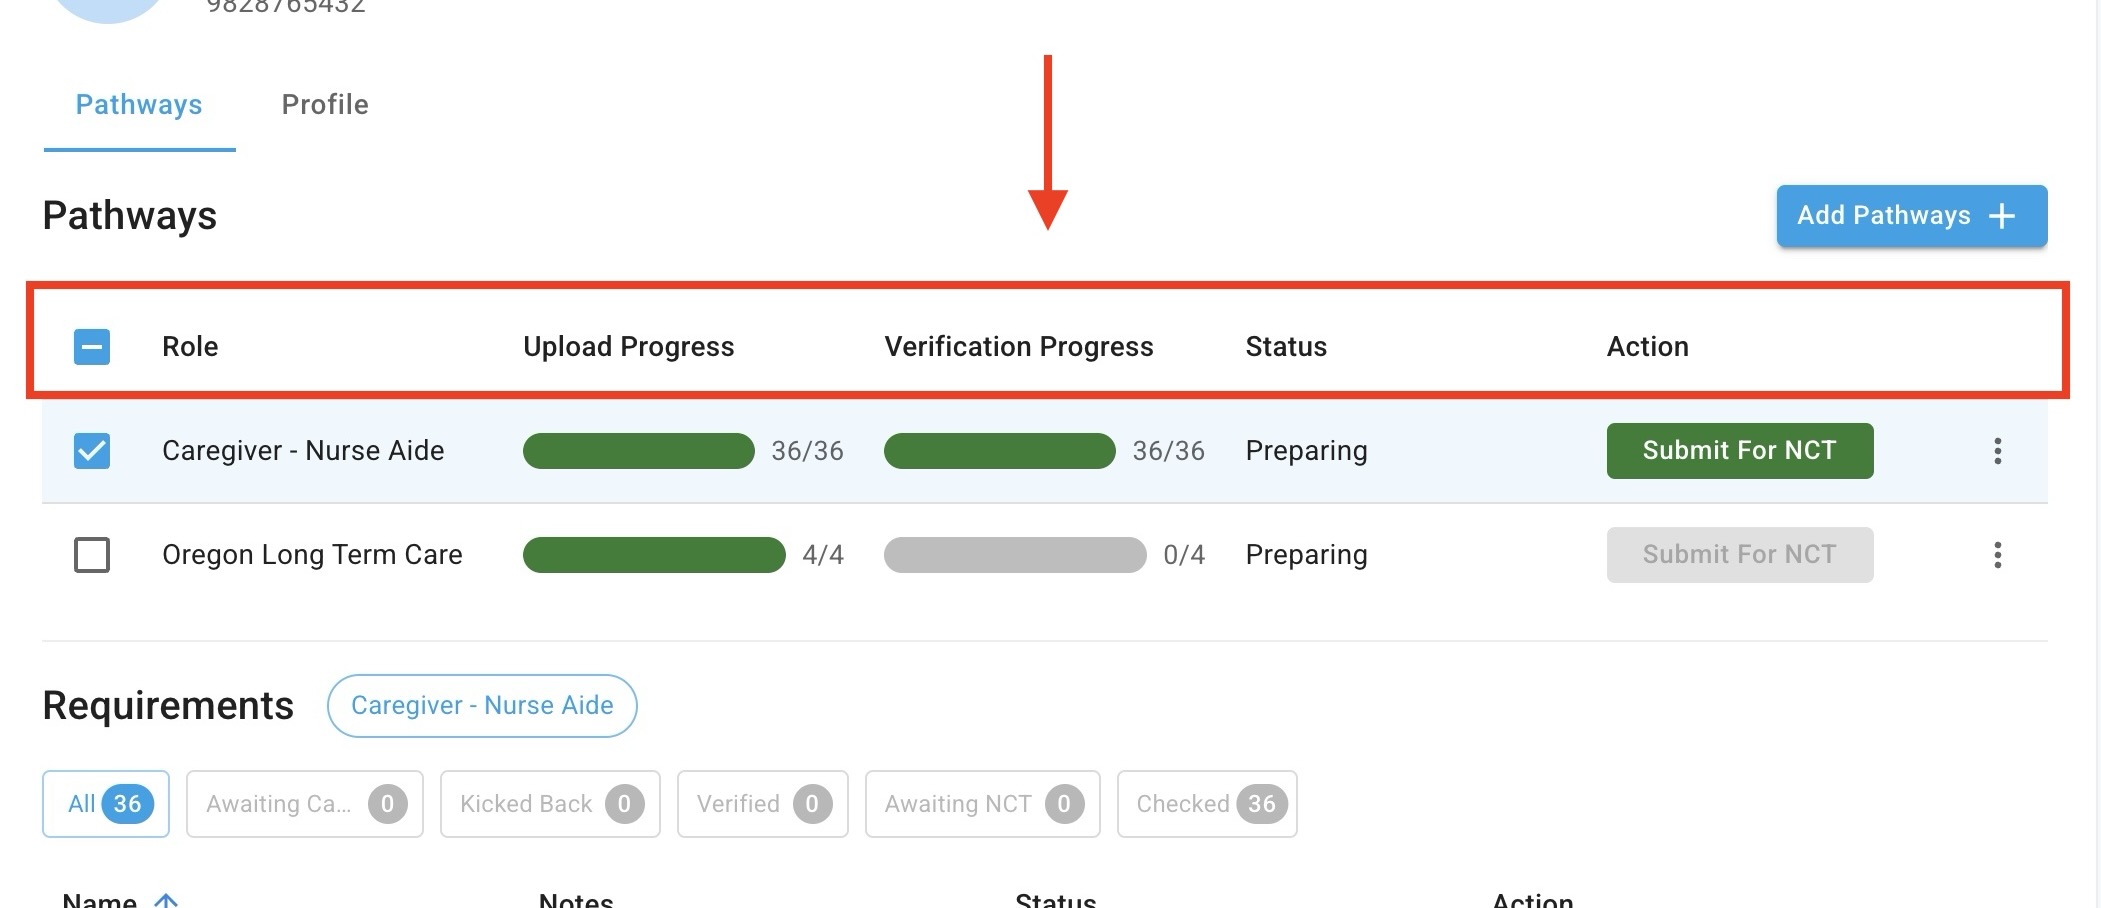Click green Submit For NCT button
Screen dimensions: 2101x908
pyautogui.click(x=1739, y=451)
